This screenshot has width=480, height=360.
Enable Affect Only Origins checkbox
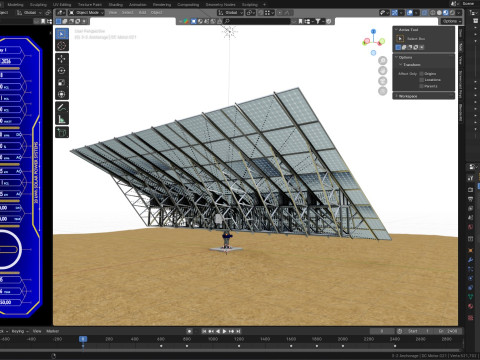[422, 74]
